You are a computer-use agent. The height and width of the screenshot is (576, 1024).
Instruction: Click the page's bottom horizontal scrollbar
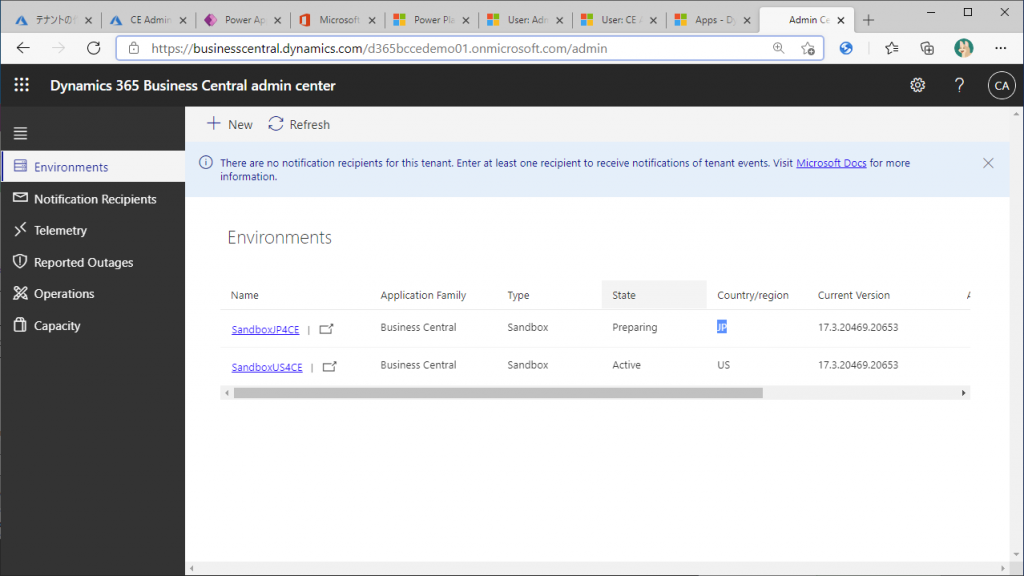point(597,568)
